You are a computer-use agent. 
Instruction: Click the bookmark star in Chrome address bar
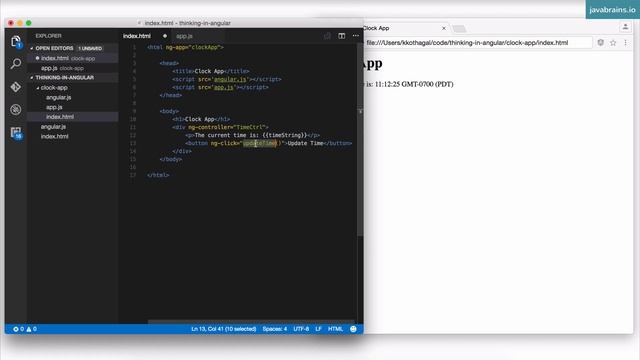[613, 42]
